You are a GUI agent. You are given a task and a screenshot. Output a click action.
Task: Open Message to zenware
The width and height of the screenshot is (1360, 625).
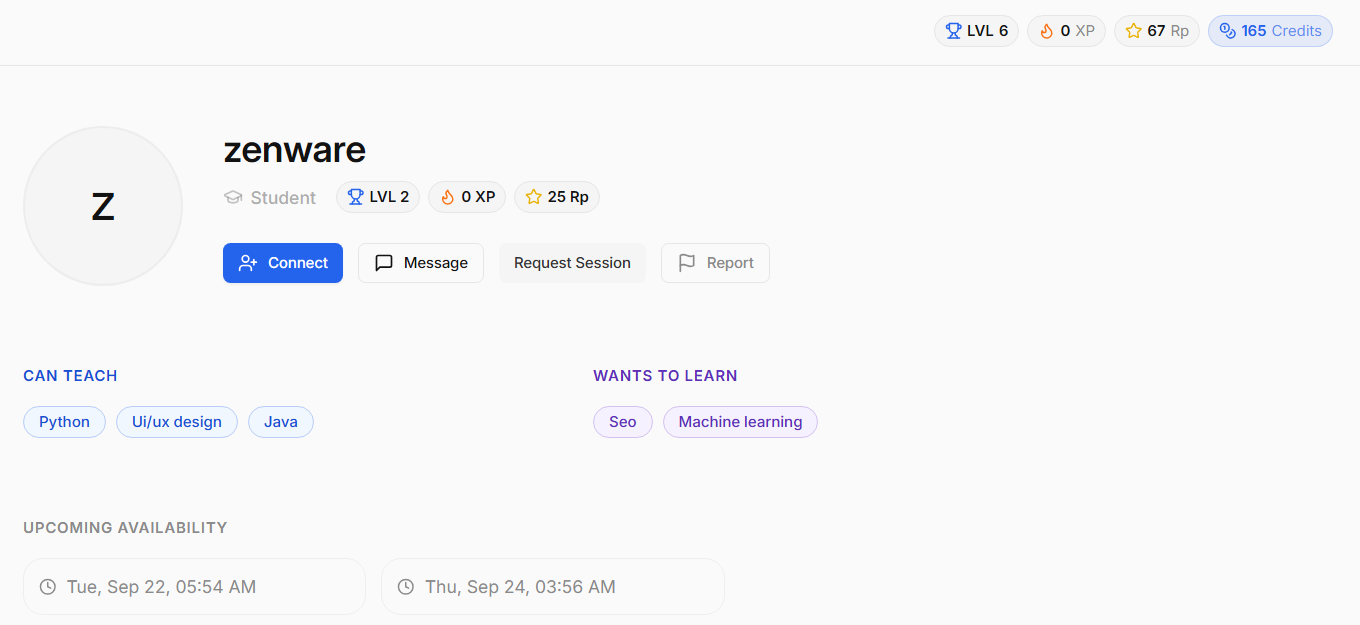point(421,263)
